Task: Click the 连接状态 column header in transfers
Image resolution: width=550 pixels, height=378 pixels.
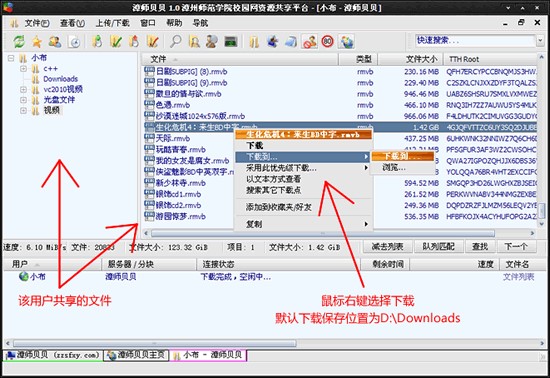Action: (x=279, y=264)
